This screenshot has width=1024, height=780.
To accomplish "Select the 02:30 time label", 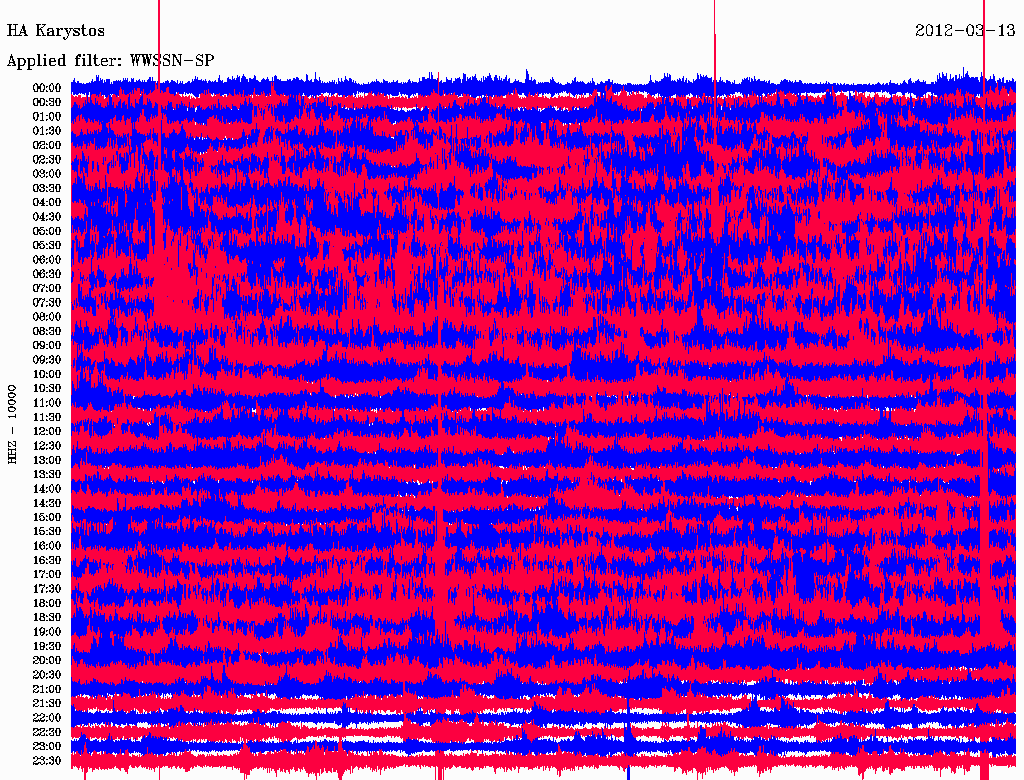I will 47,159.
